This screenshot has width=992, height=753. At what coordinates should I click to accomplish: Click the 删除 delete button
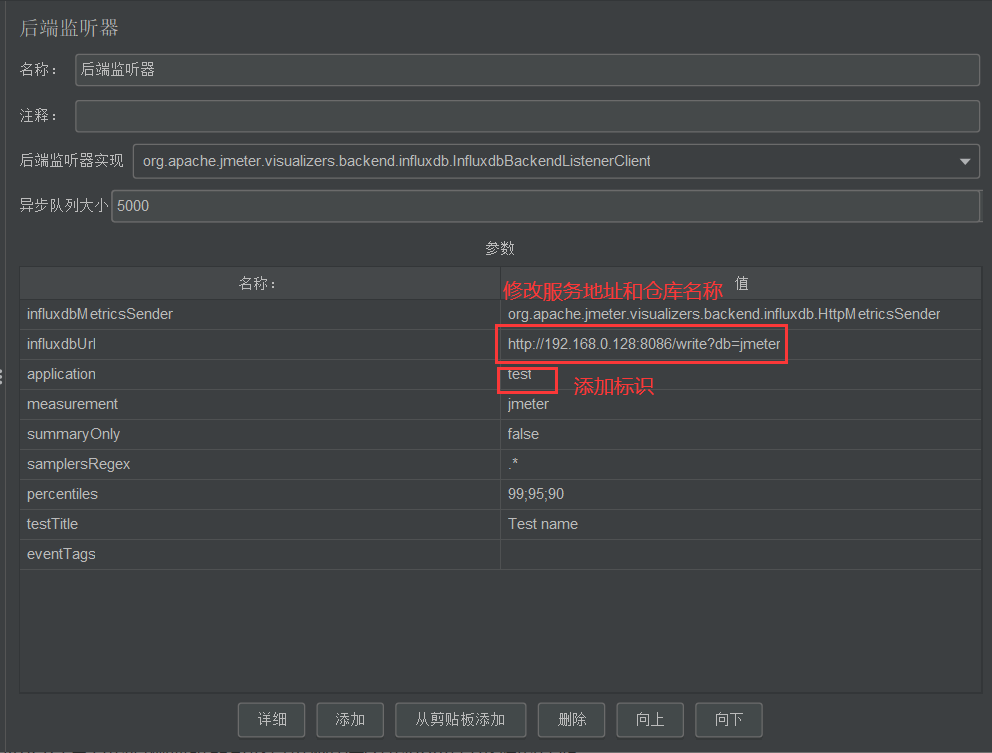(x=572, y=719)
